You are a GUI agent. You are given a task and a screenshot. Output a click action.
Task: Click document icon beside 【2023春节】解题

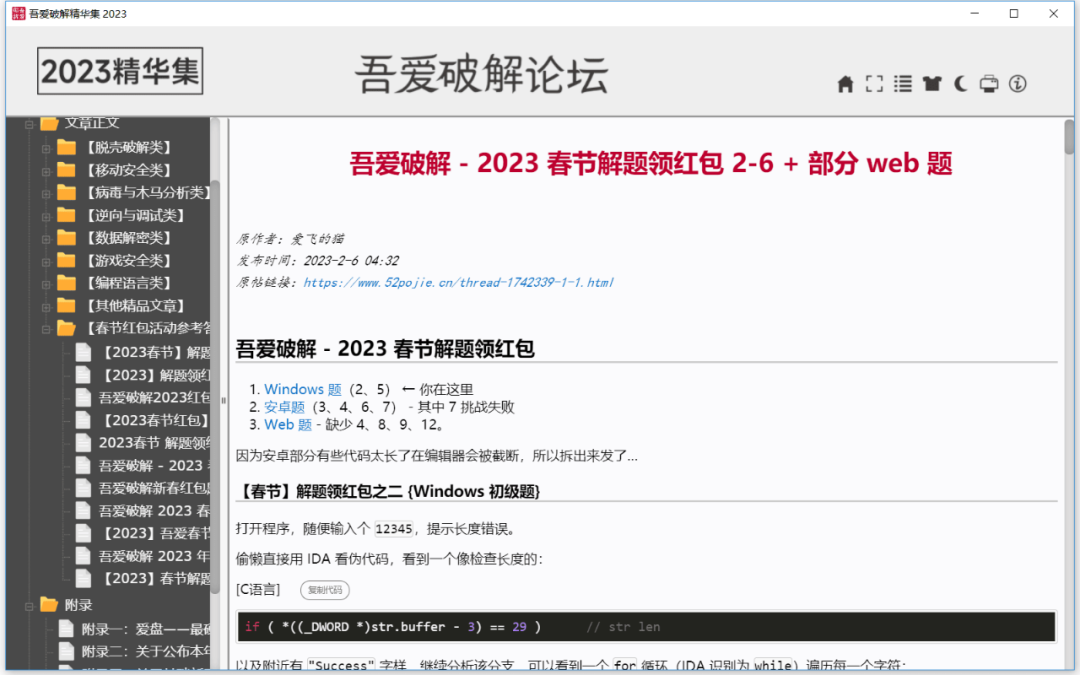83,352
